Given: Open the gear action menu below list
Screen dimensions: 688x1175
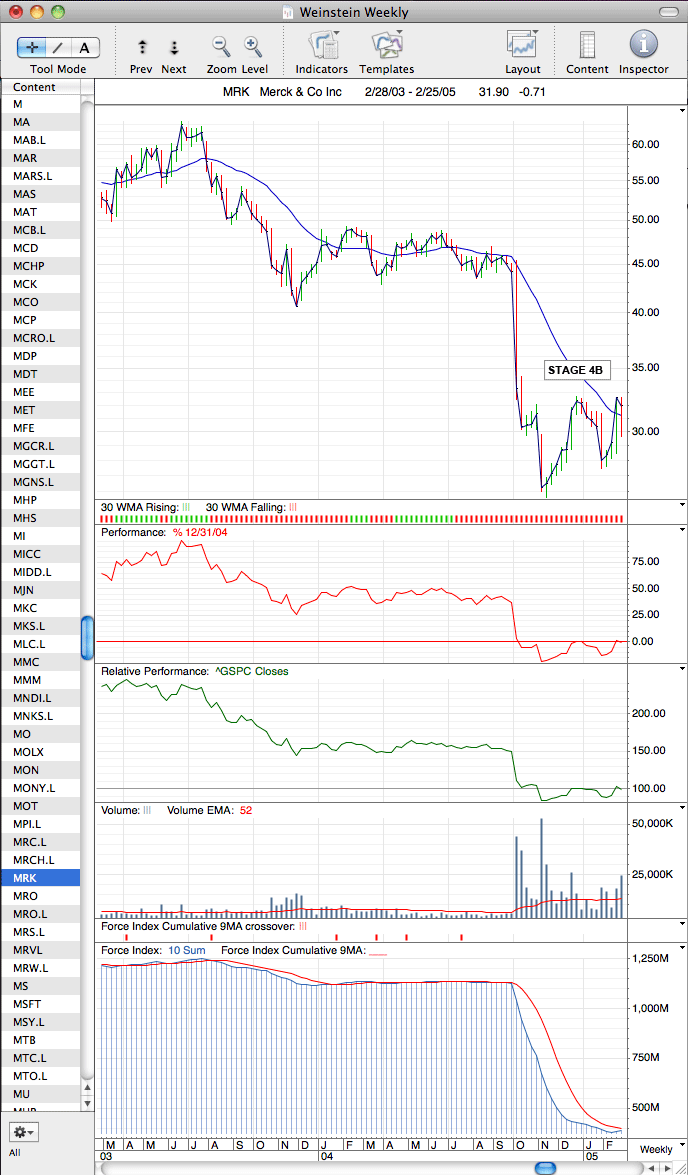Looking at the screenshot, I should click(24, 1131).
